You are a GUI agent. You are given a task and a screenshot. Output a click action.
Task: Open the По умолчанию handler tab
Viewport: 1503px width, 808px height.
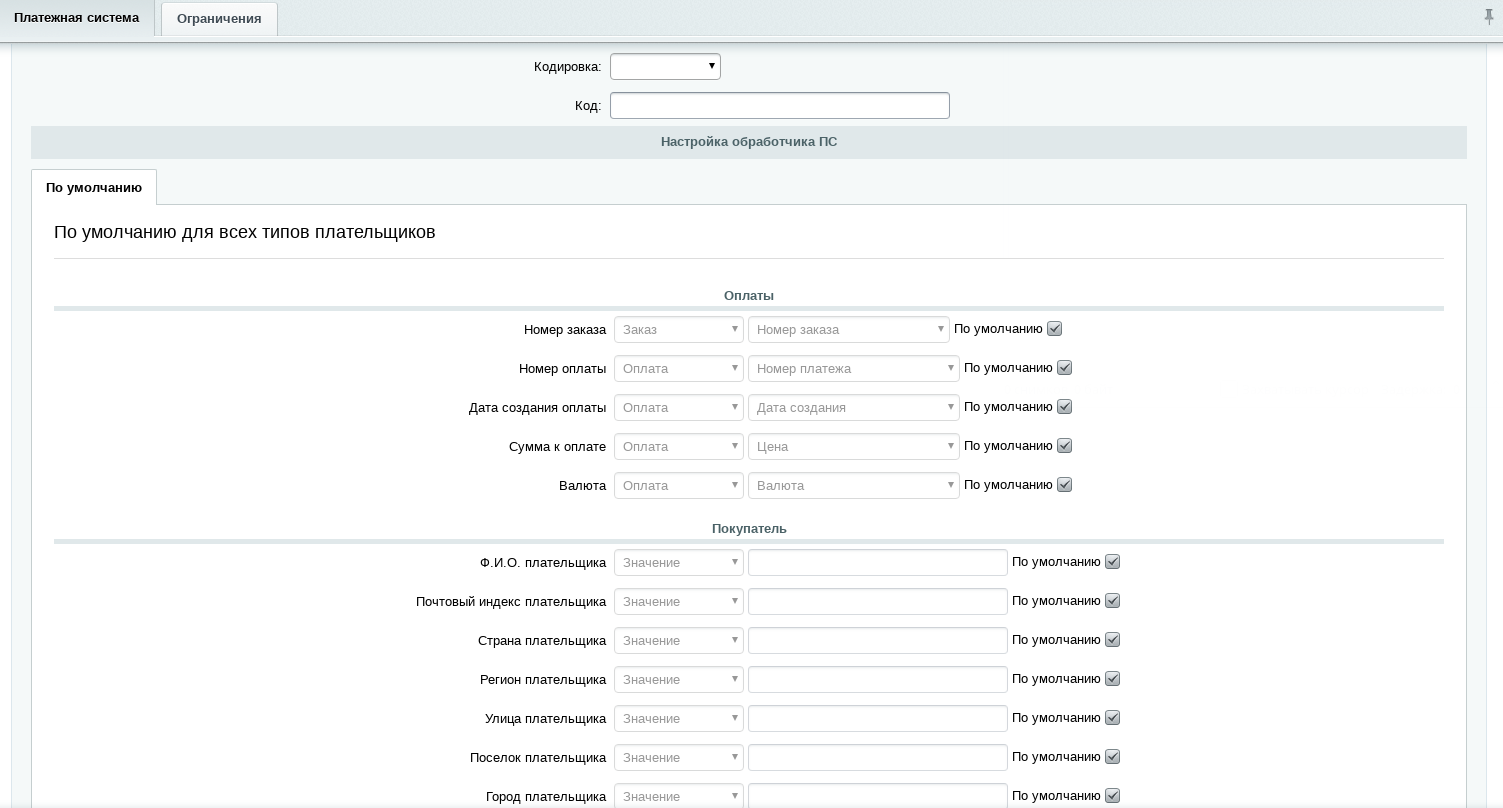pos(94,187)
